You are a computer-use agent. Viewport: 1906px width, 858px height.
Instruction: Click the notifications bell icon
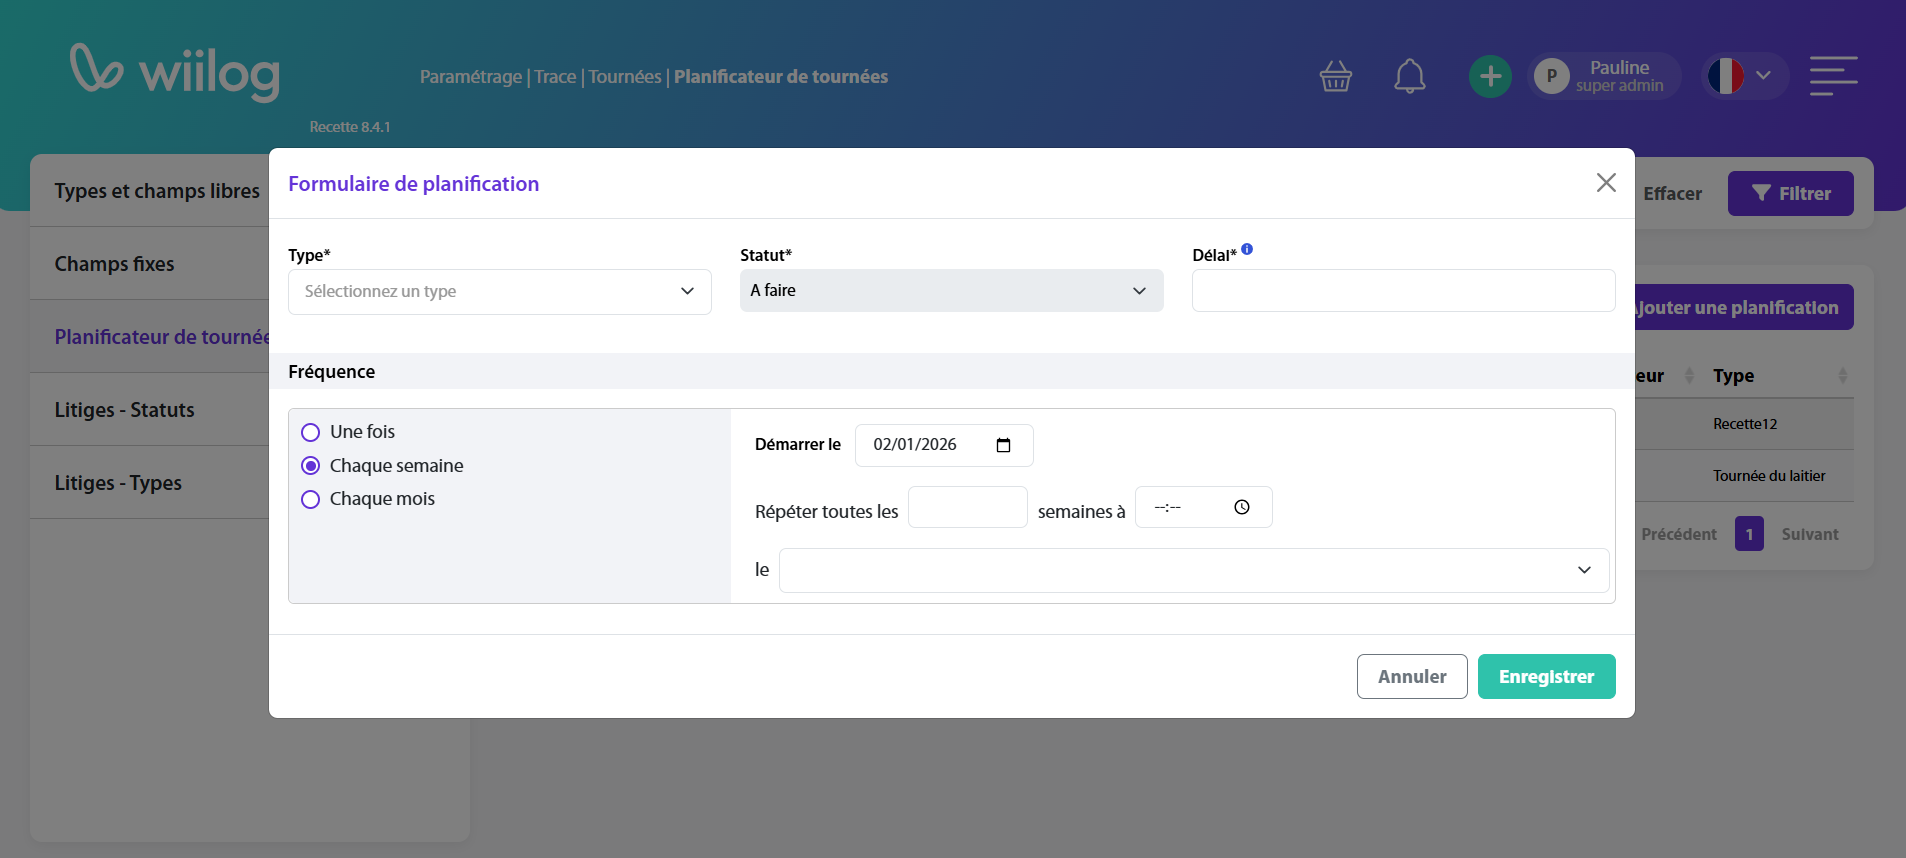coord(1409,76)
